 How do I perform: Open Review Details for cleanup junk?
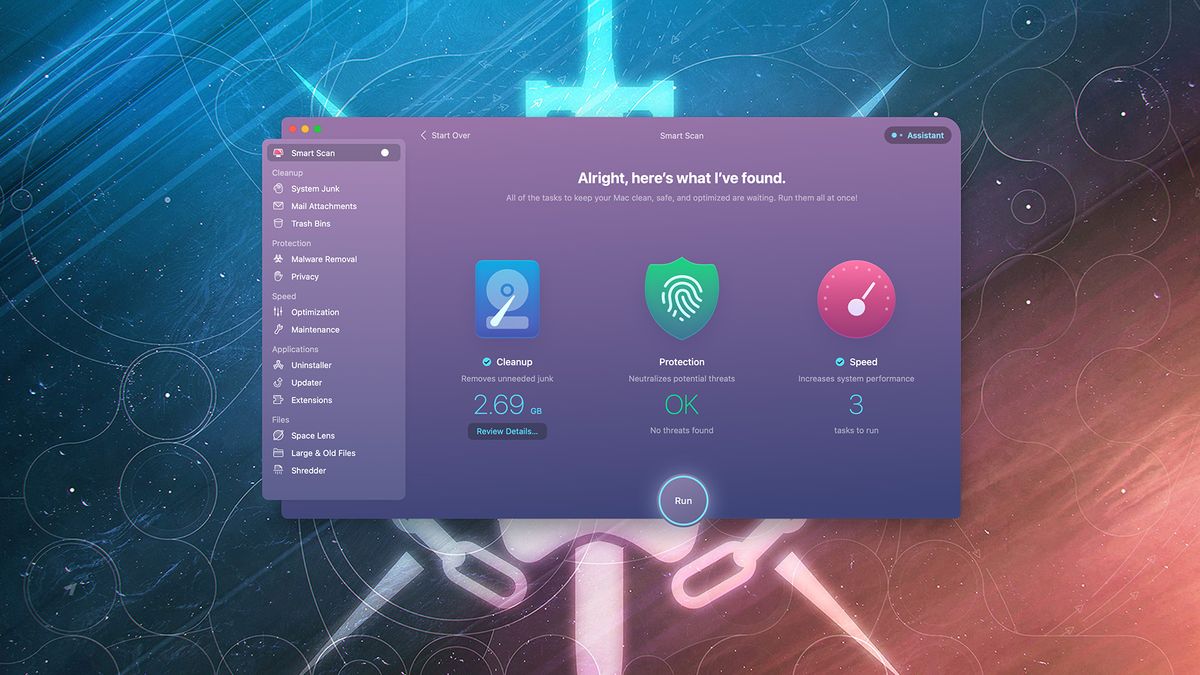(x=507, y=431)
